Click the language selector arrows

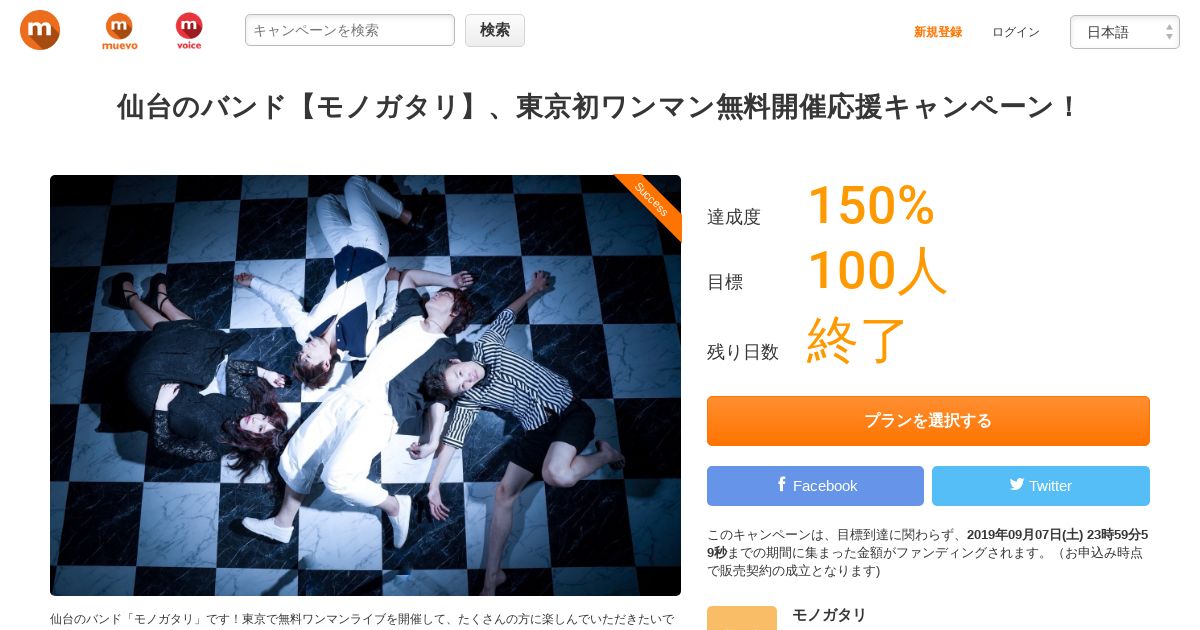coord(1169,32)
